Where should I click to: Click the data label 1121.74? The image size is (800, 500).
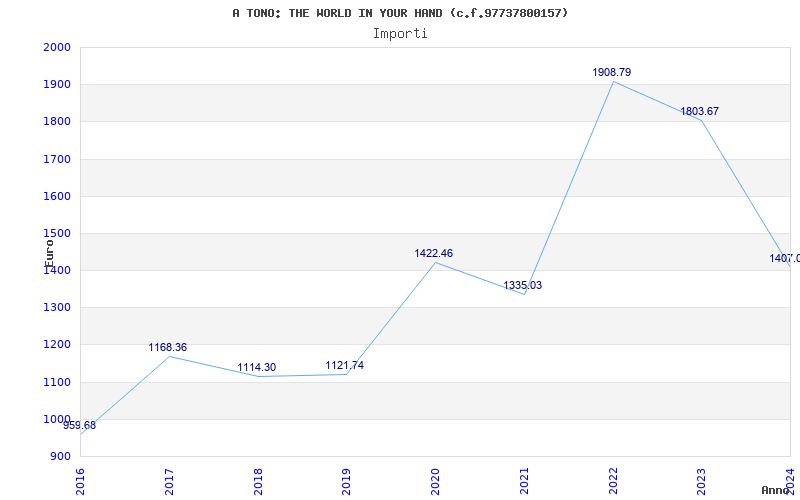click(344, 365)
